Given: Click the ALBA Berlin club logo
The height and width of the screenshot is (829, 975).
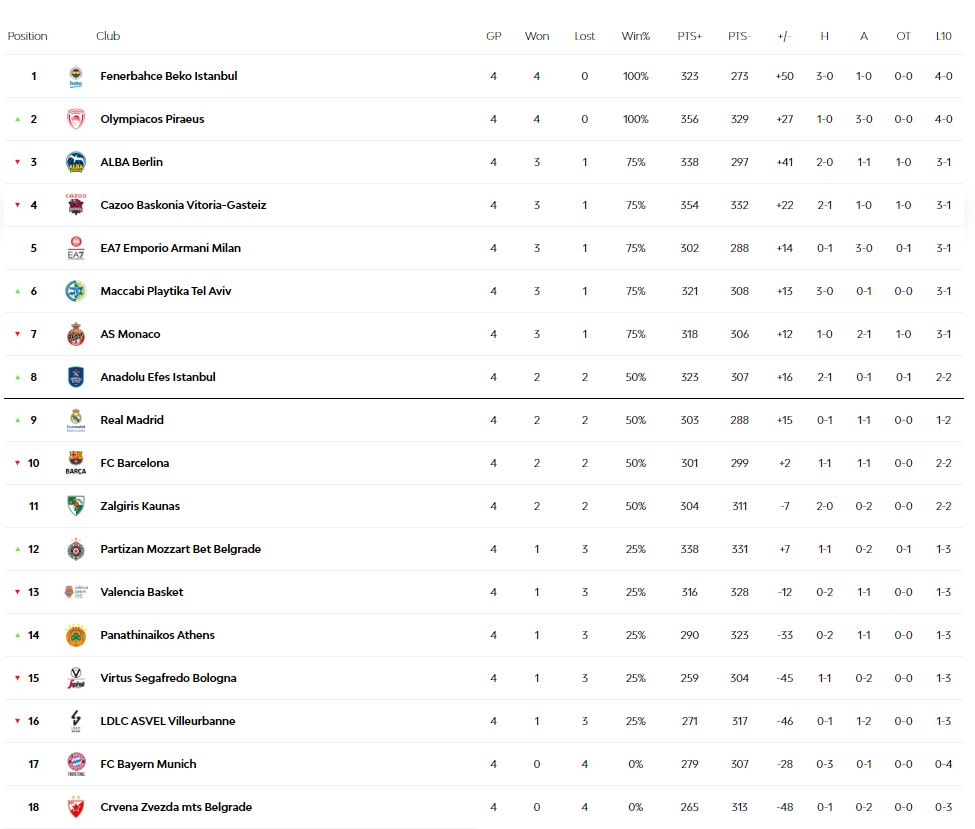Looking at the screenshot, I should point(76,162).
